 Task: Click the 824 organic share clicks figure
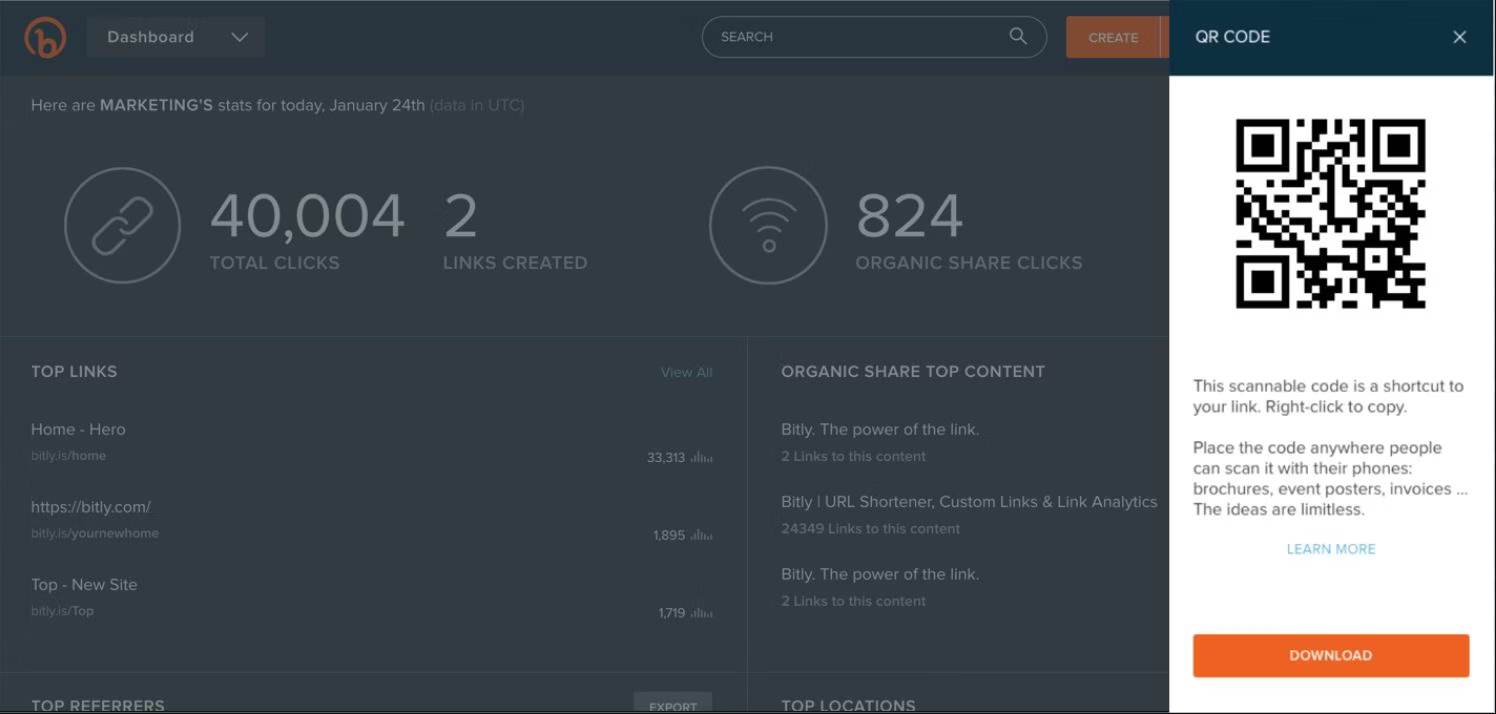pyautogui.click(x=909, y=215)
